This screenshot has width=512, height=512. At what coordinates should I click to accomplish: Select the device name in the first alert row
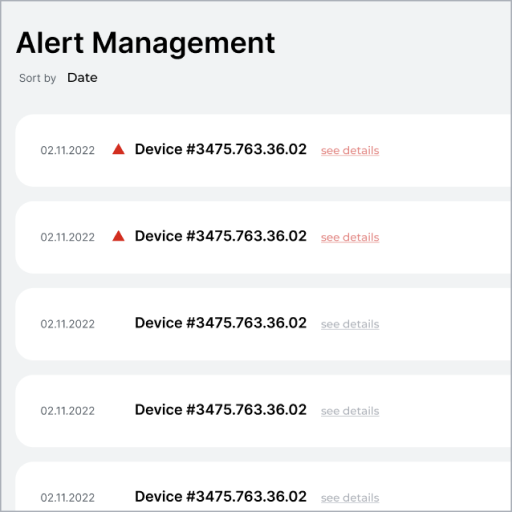(x=221, y=149)
